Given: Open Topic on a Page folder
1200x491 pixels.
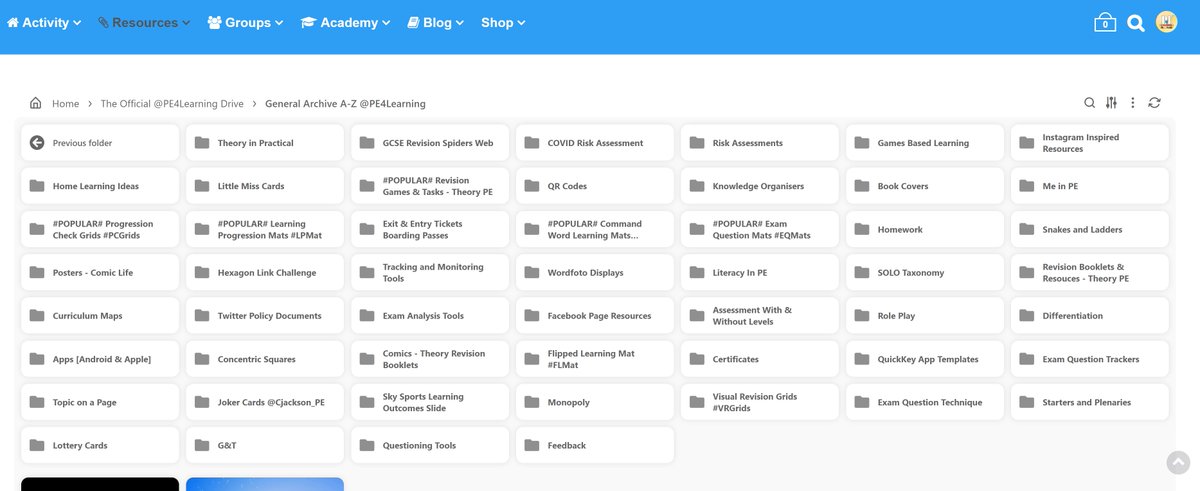Looking at the screenshot, I should (x=100, y=402).
